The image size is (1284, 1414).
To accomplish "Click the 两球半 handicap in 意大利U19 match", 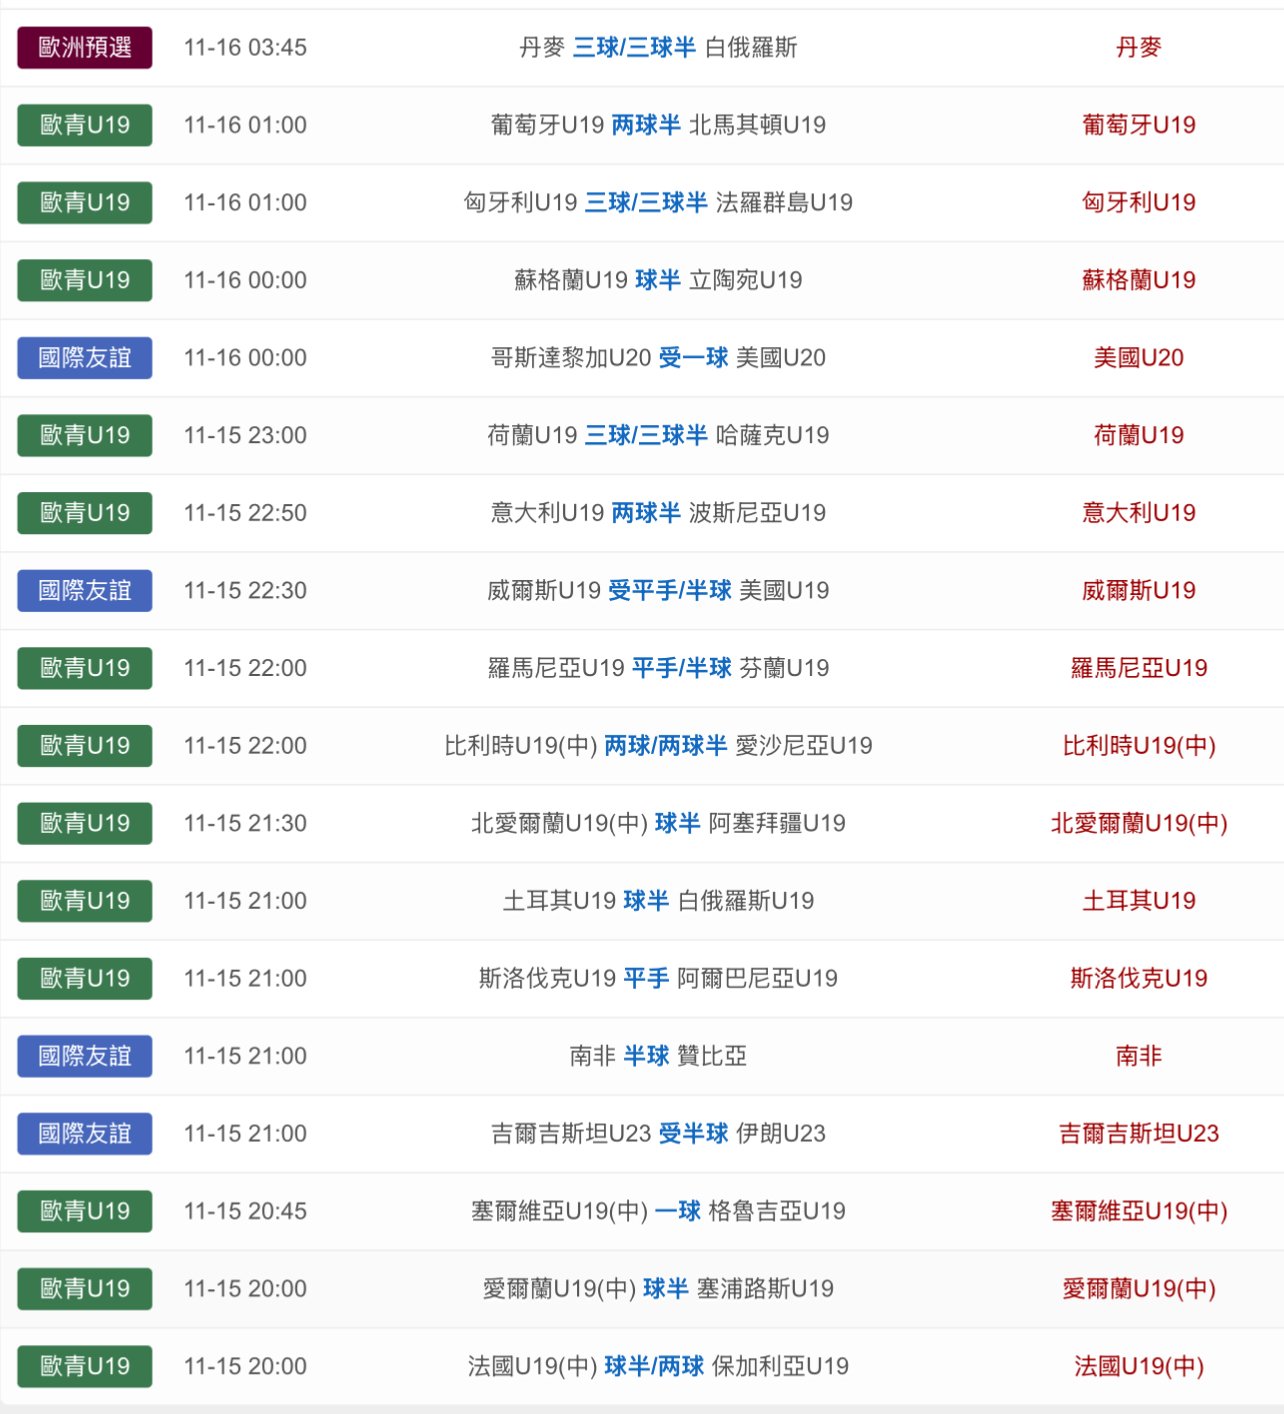I will tap(646, 513).
